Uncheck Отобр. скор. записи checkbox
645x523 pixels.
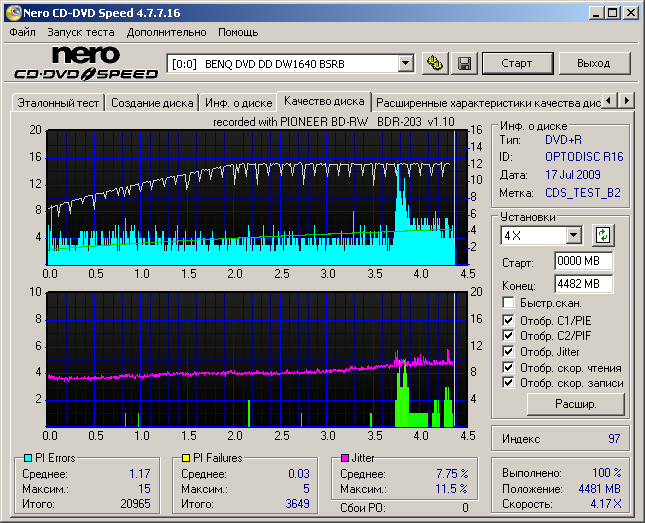coord(508,383)
